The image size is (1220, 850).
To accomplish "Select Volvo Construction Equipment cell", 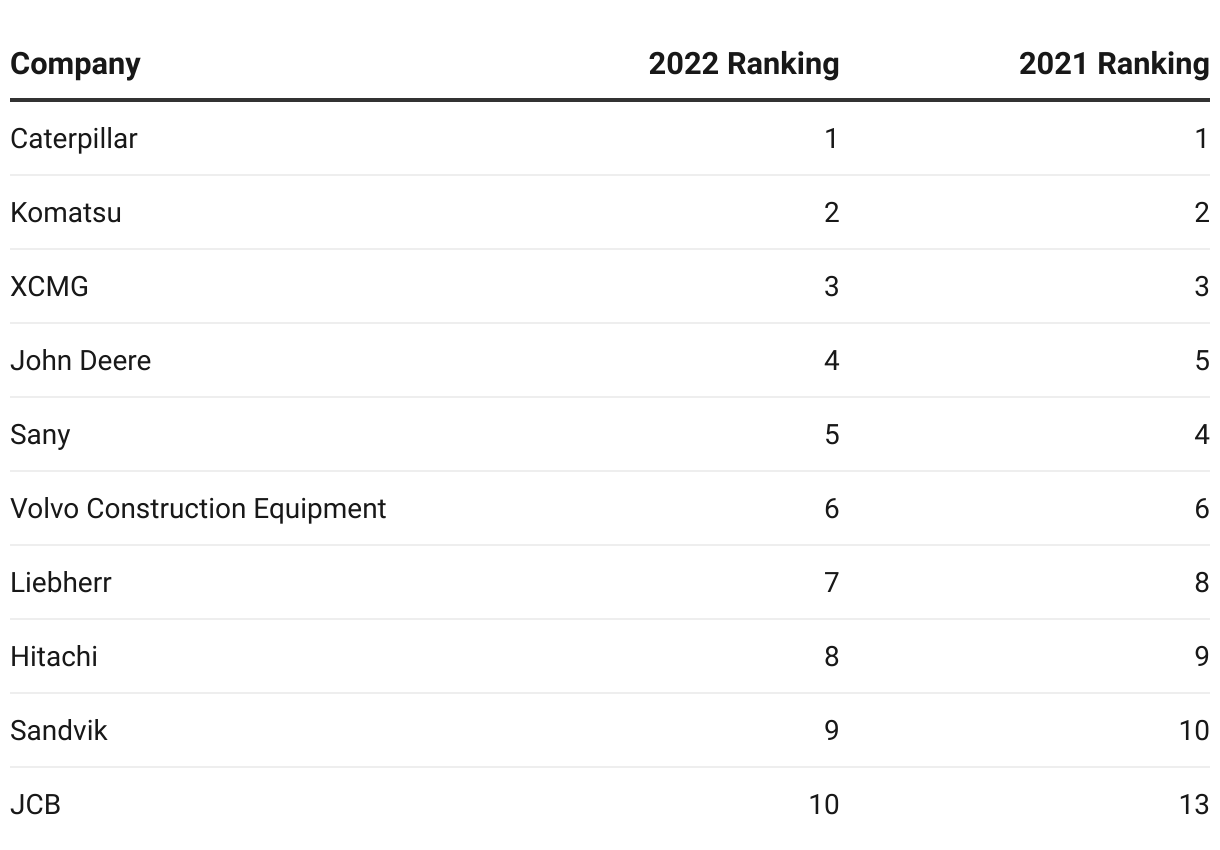I will pyautogui.click(x=198, y=508).
